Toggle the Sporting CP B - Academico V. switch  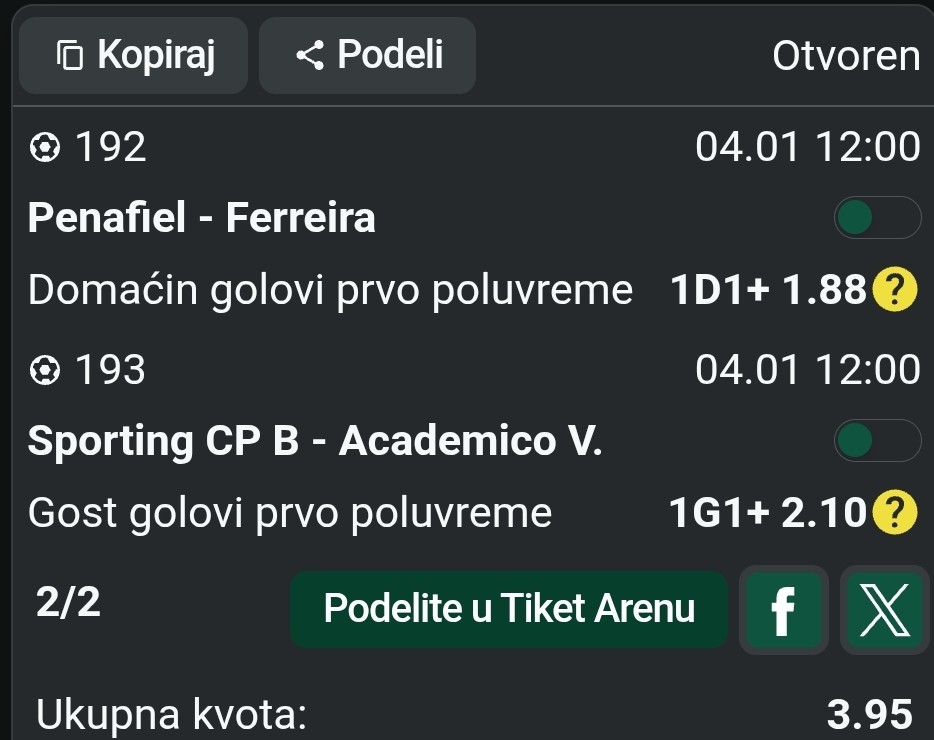pyautogui.click(x=877, y=440)
